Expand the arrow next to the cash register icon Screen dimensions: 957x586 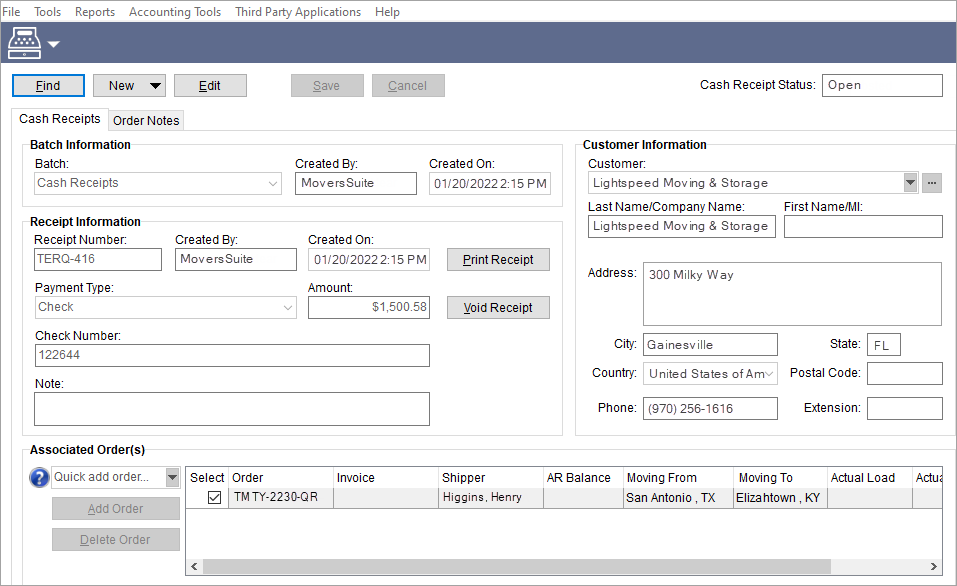pyautogui.click(x=54, y=44)
